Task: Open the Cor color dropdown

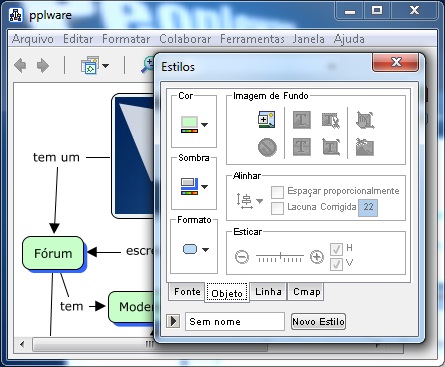Action: coord(194,125)
